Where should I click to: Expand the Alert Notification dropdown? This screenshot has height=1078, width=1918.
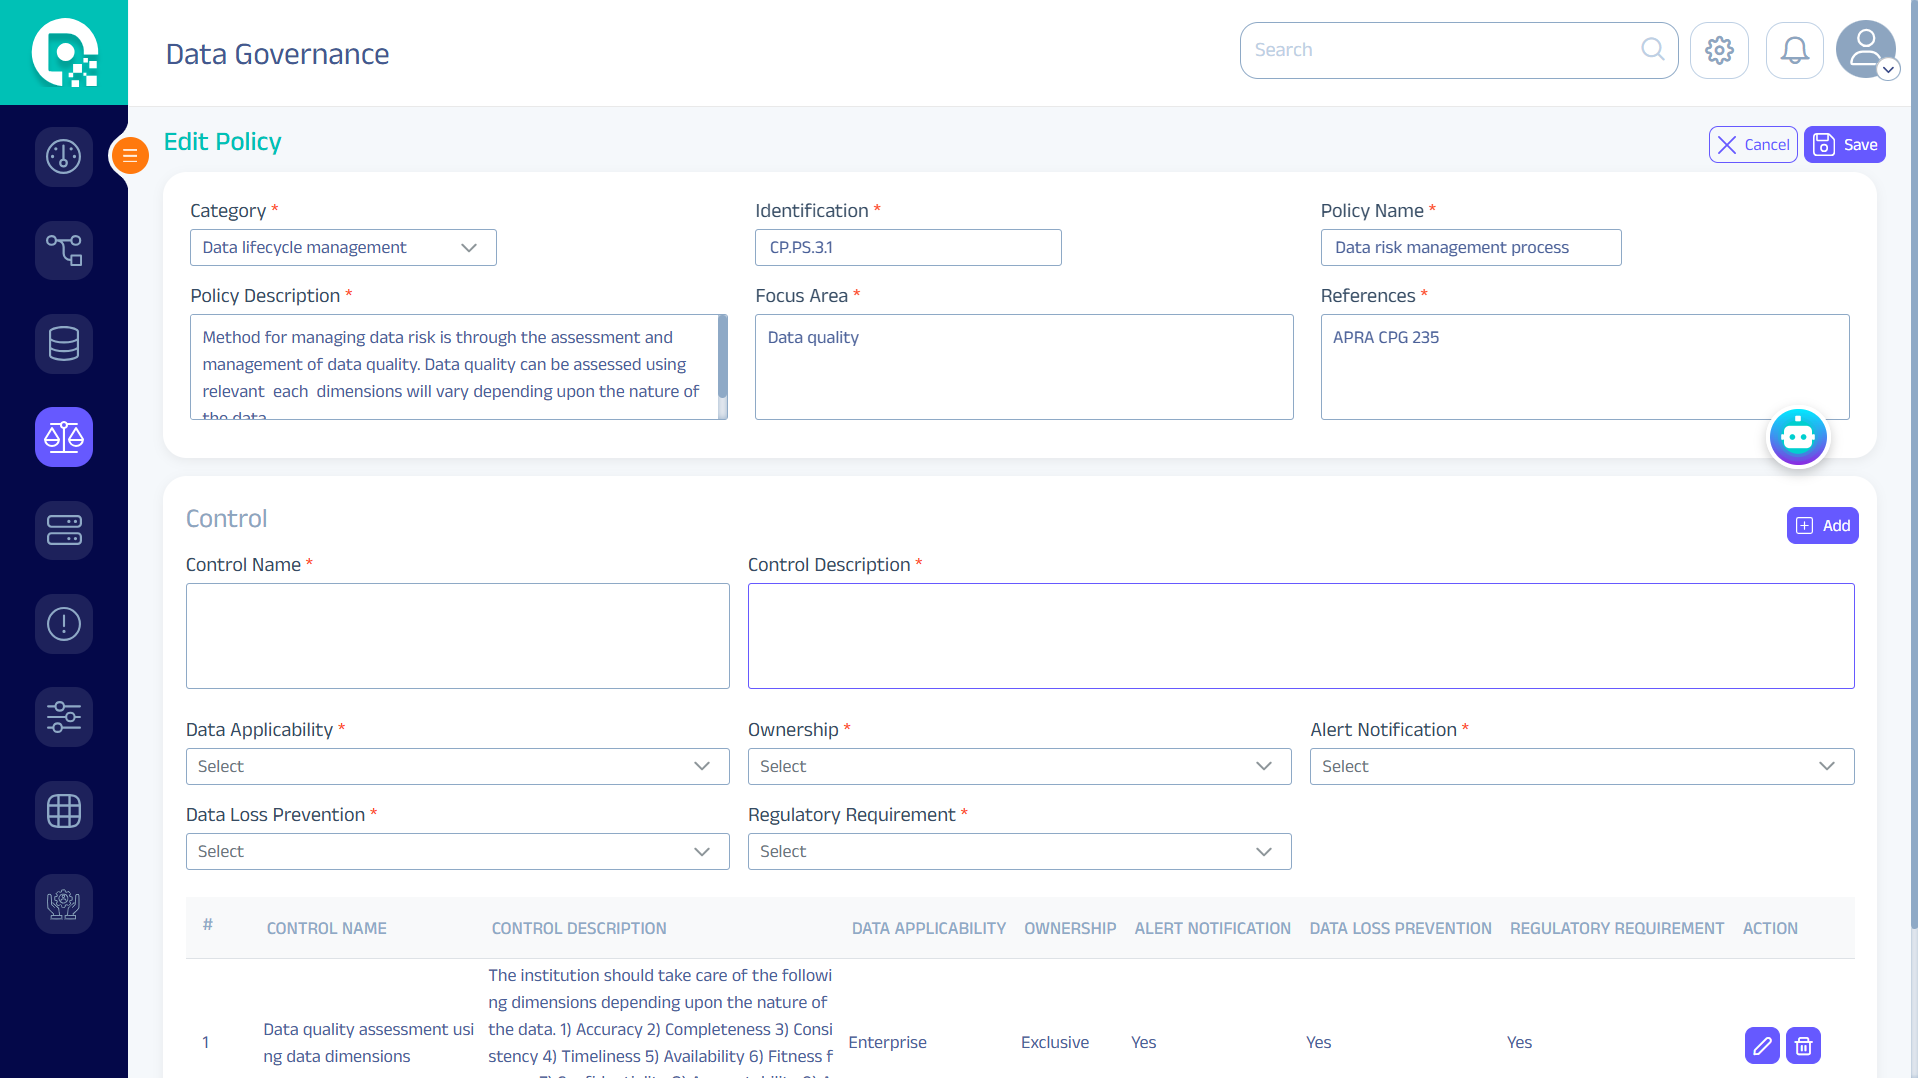pos(1581,767)
